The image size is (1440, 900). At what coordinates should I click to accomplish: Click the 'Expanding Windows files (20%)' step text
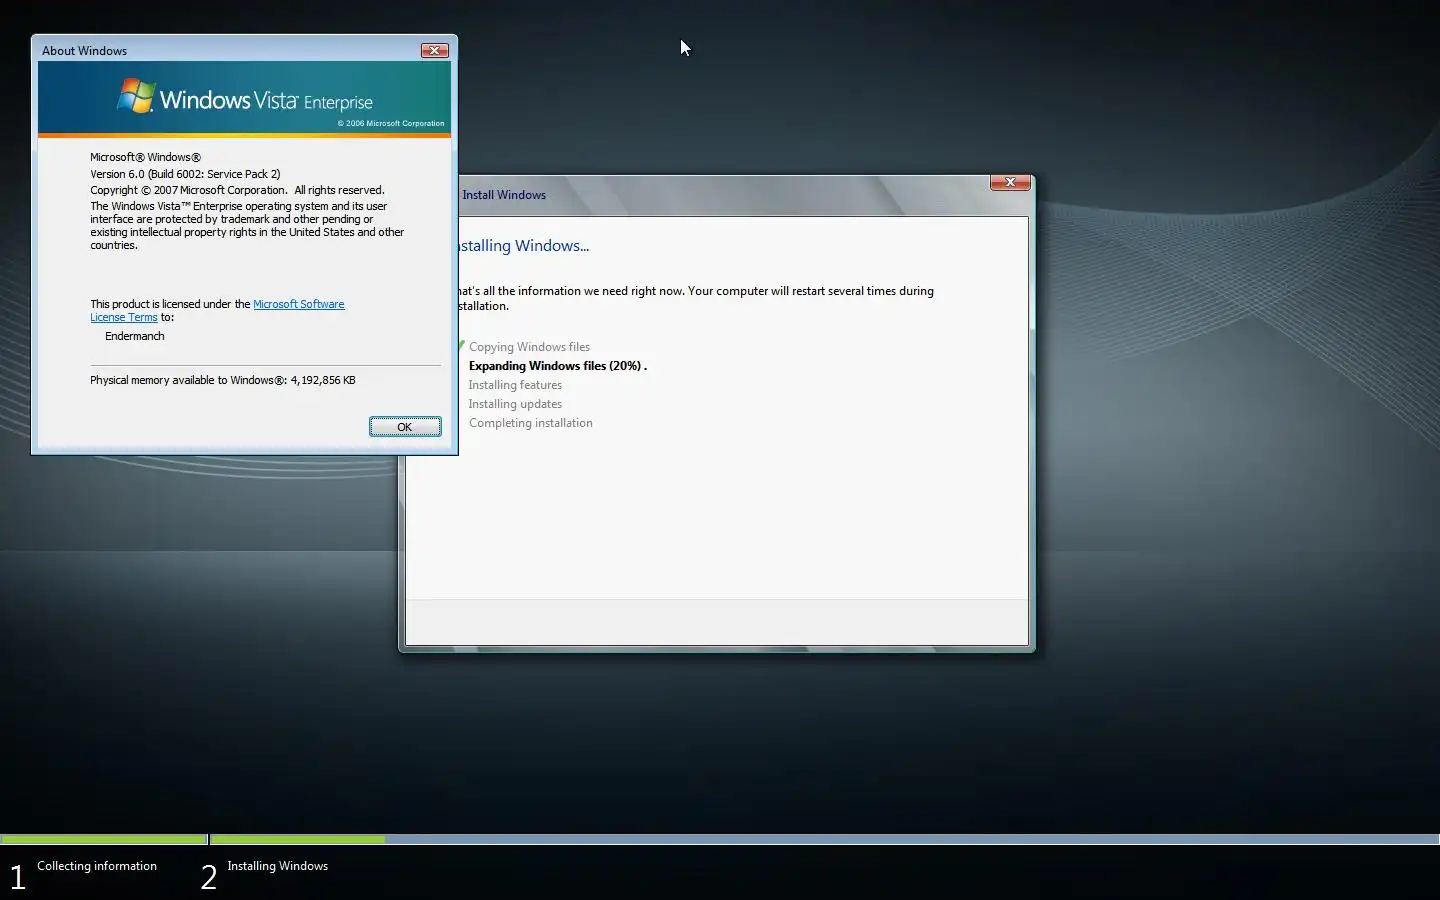558,366
